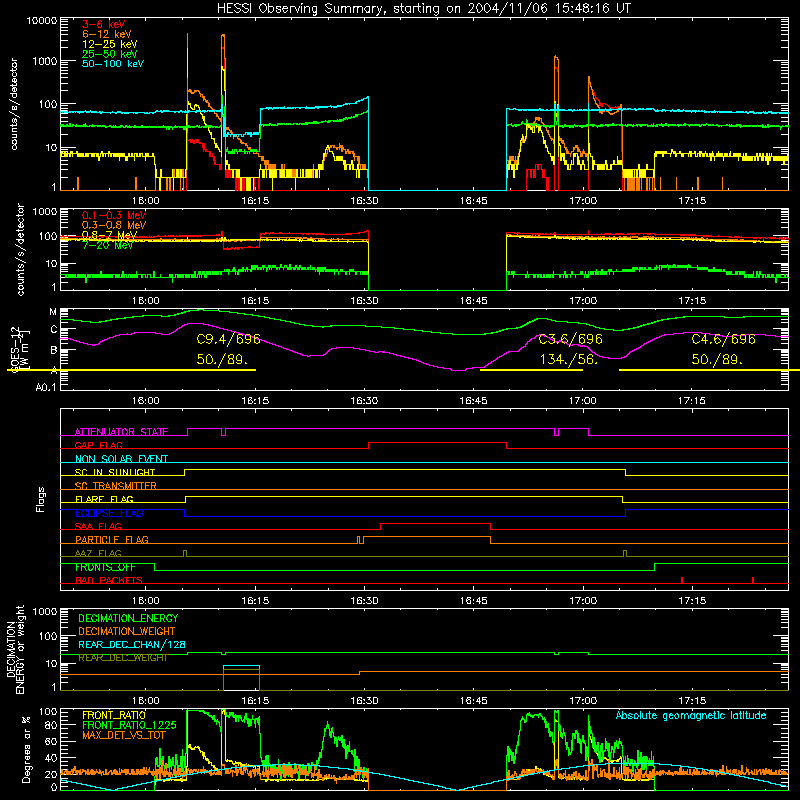Click the 0.1-0.3 MeV legend label

[114, 215]
